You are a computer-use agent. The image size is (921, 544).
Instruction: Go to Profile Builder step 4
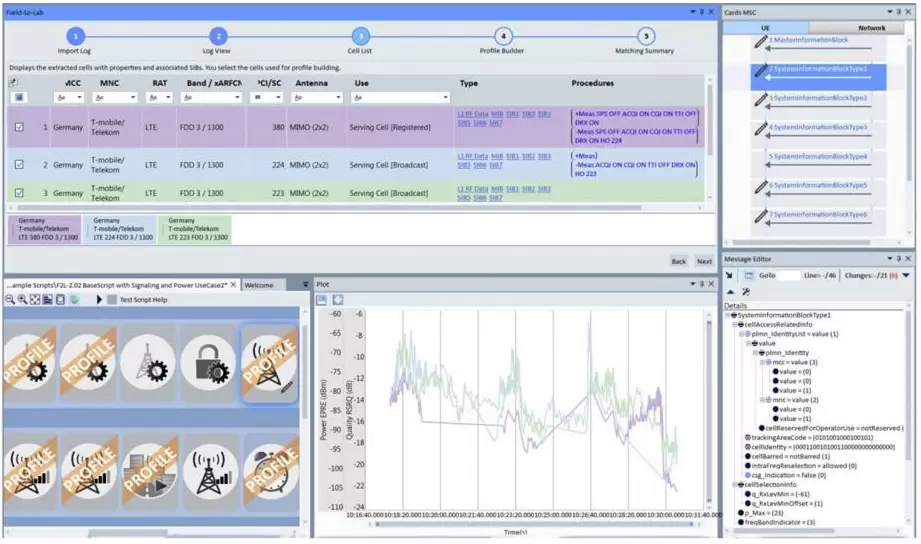(x=504, y=37)
